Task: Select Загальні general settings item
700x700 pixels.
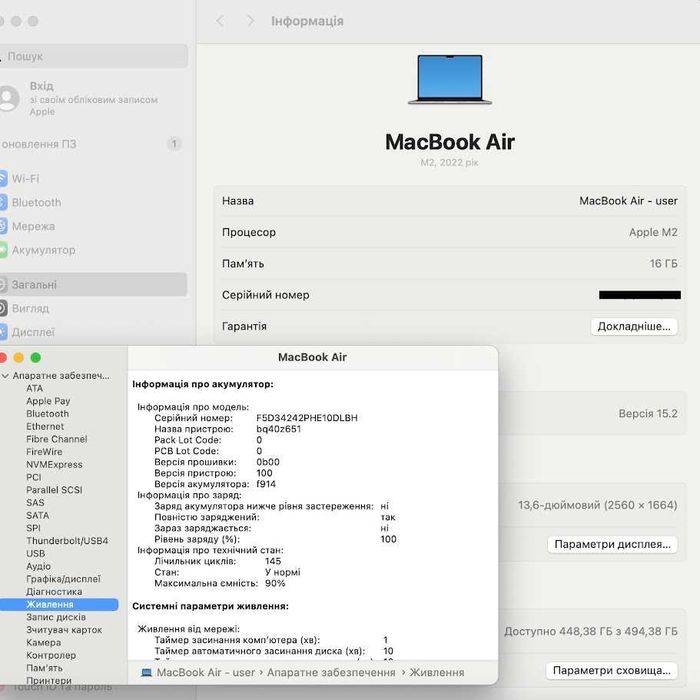Action: (x=93, y=284)
